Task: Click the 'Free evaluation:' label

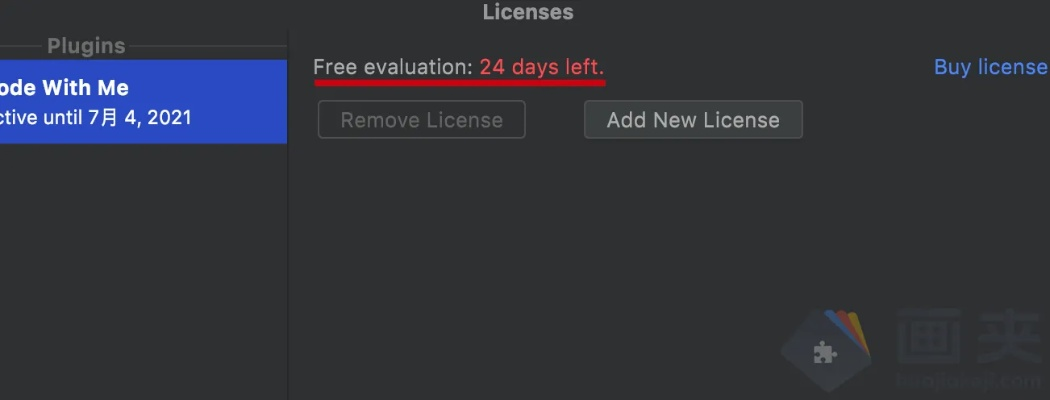Action: tap(394, 67)
